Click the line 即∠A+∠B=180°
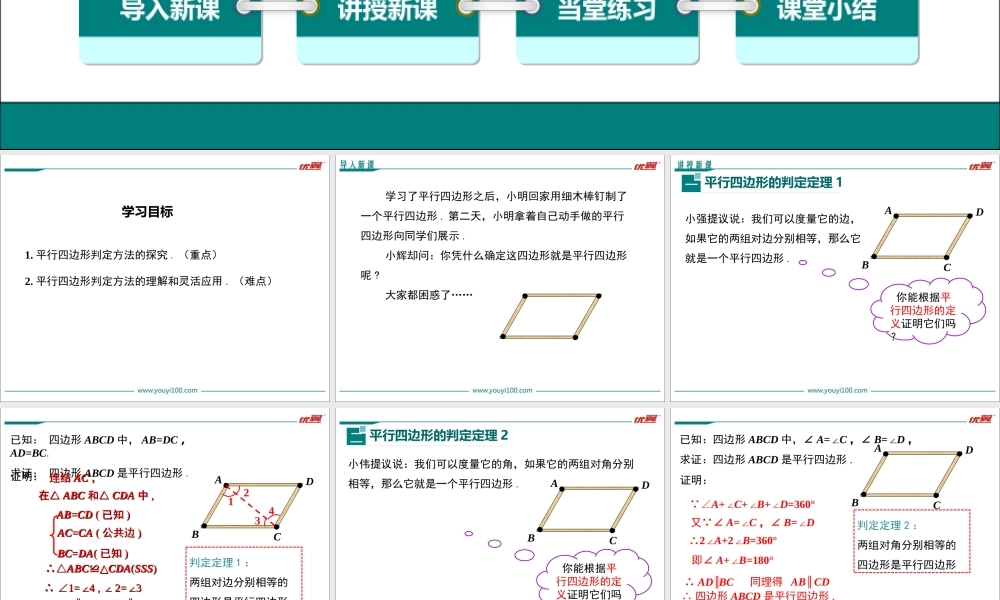The height and width of the screenshot is (600, 1000). pyautogui.click(x=732, y=560)
